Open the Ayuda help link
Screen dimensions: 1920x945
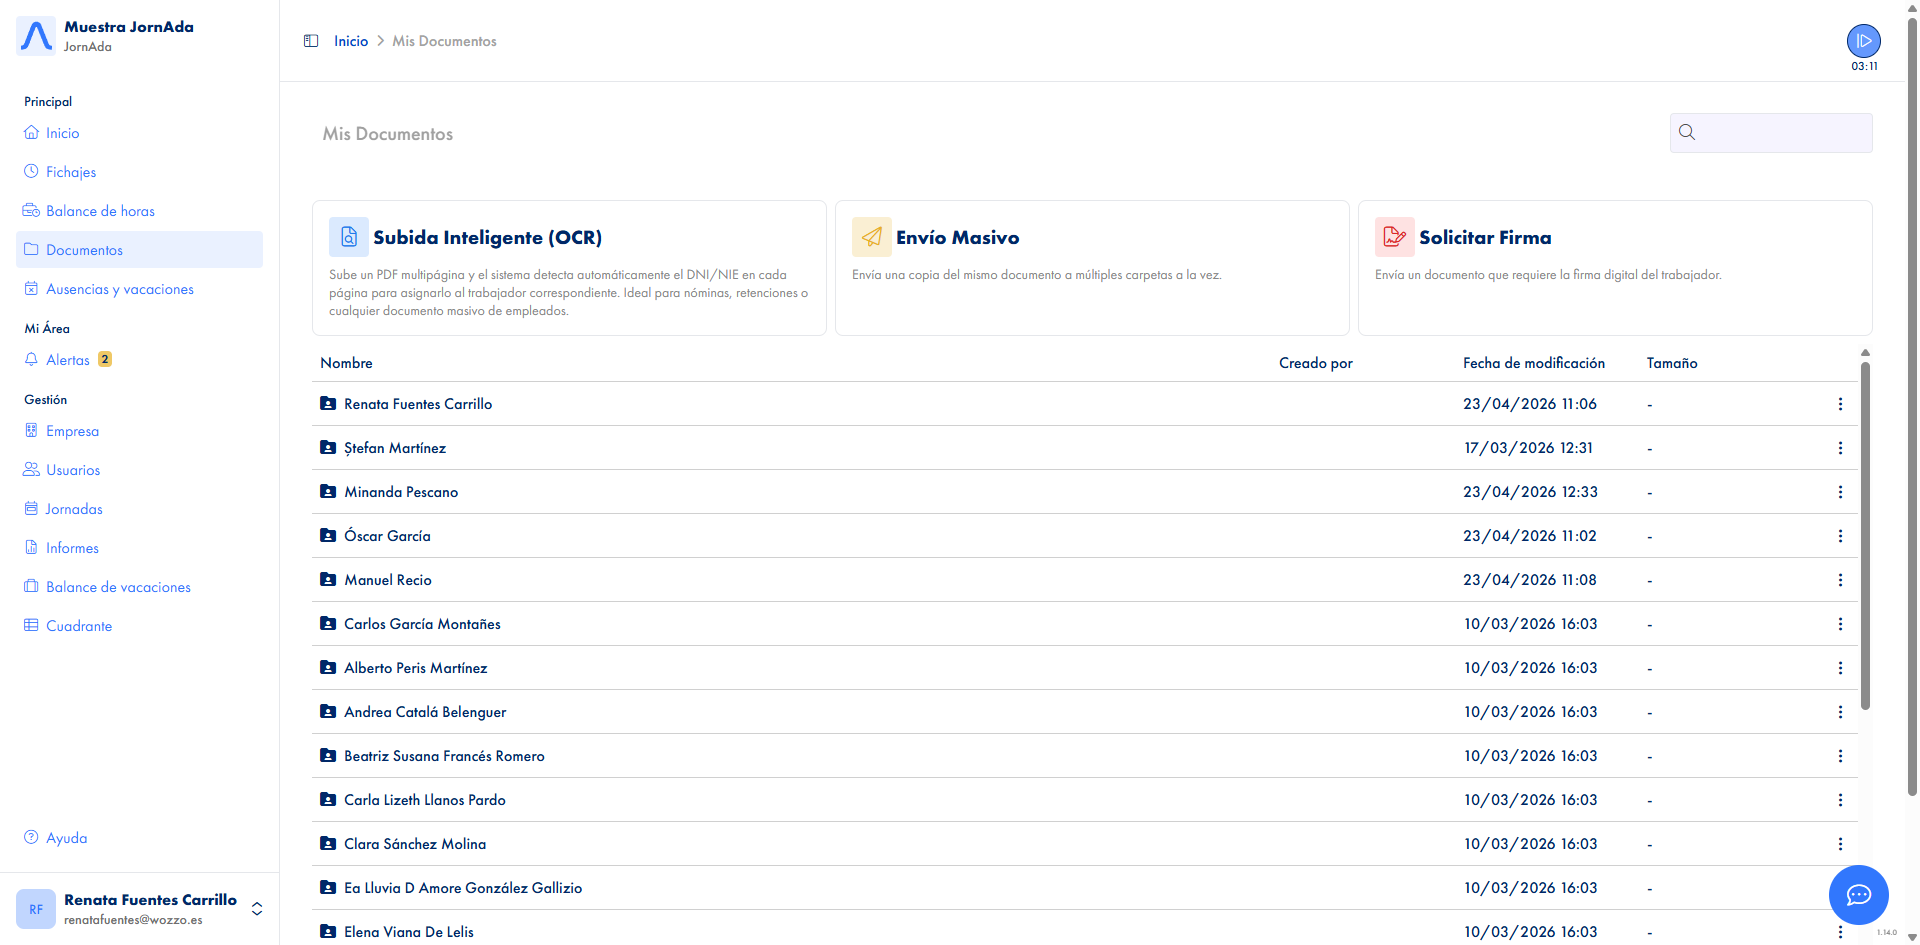(66, 838)
